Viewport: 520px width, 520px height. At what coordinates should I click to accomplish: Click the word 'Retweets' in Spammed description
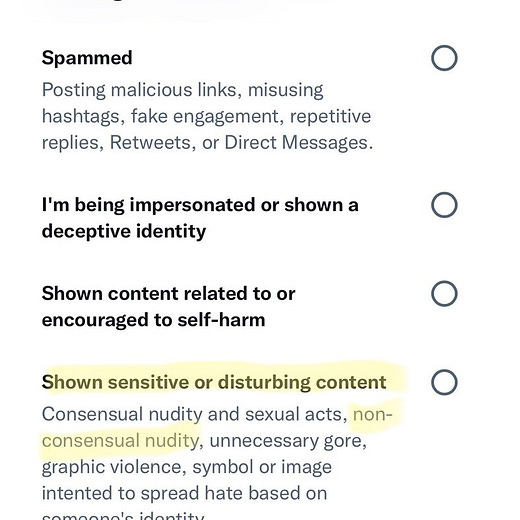150,143
